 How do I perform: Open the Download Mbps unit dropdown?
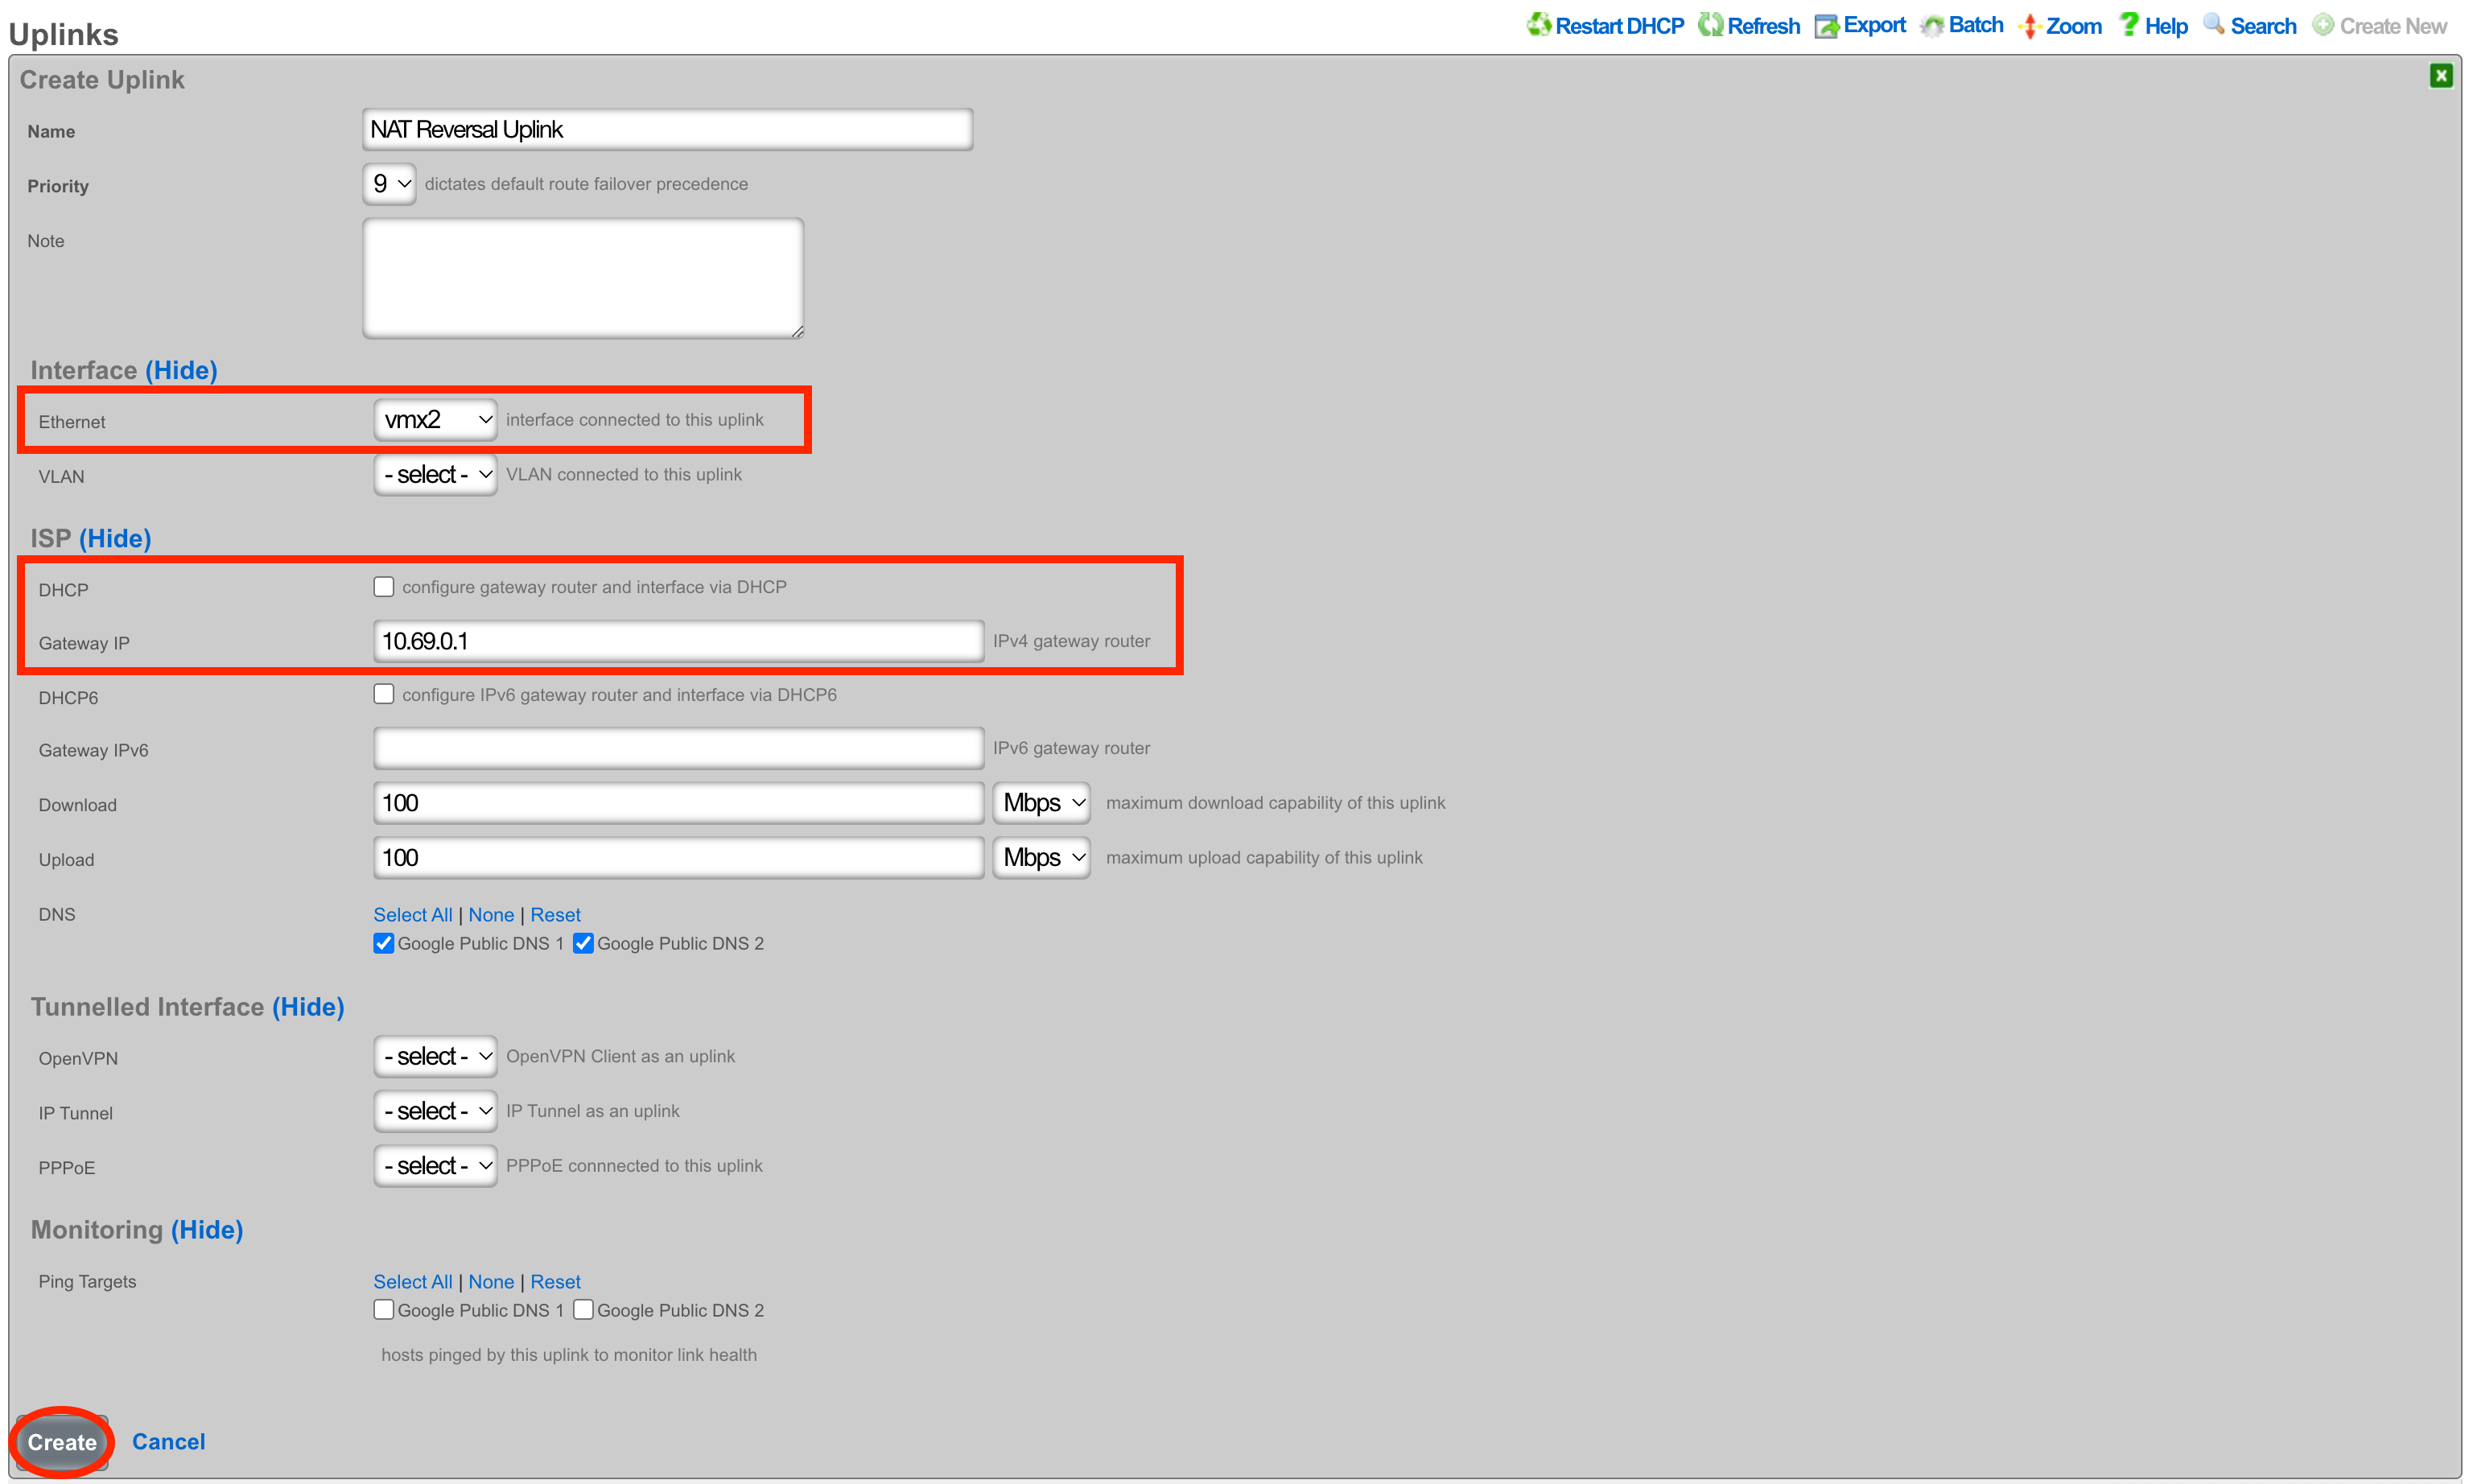[x=1042, y=803]
